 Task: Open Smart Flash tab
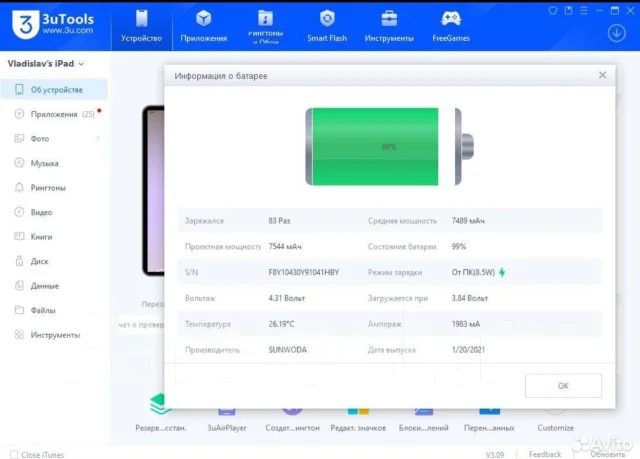[327, 27]
